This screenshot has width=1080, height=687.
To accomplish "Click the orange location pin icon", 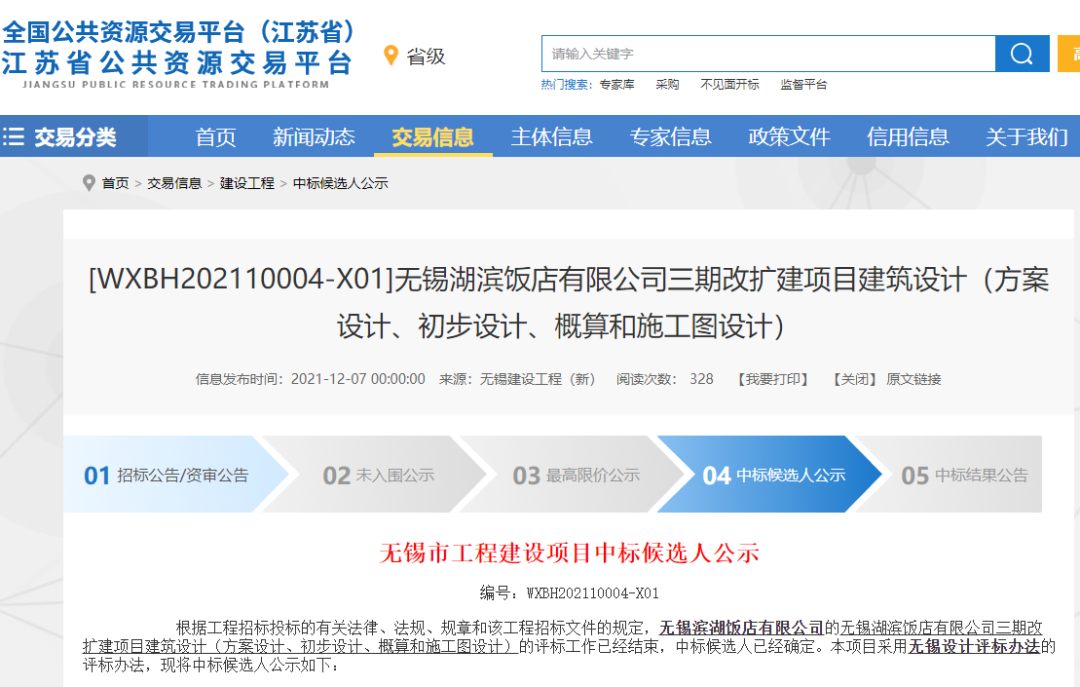I will (391, 56).
